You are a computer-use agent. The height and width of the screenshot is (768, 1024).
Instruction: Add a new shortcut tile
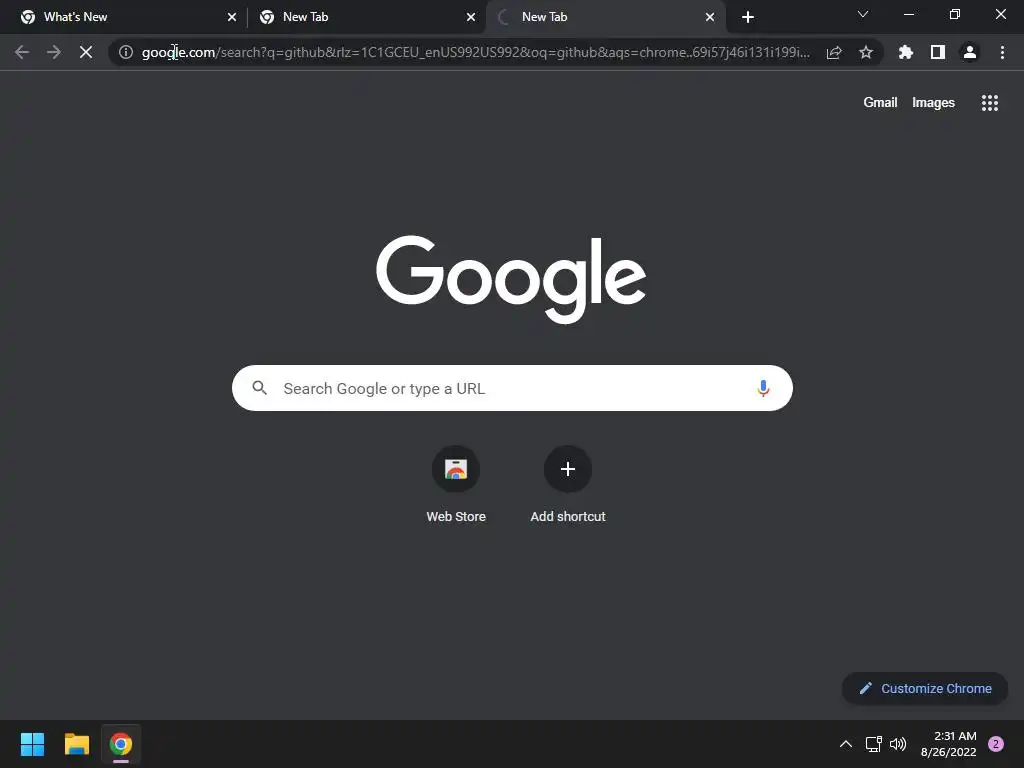click(568, 485)
